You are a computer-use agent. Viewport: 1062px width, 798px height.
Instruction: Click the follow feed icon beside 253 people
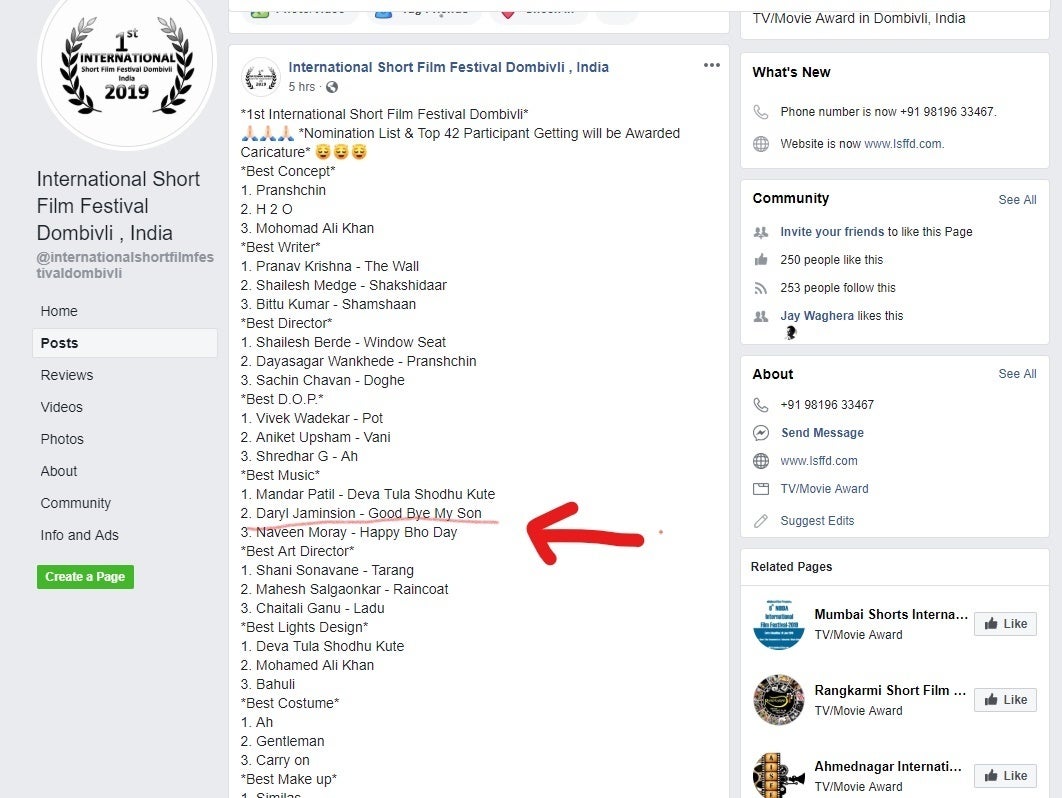point(761,288)
